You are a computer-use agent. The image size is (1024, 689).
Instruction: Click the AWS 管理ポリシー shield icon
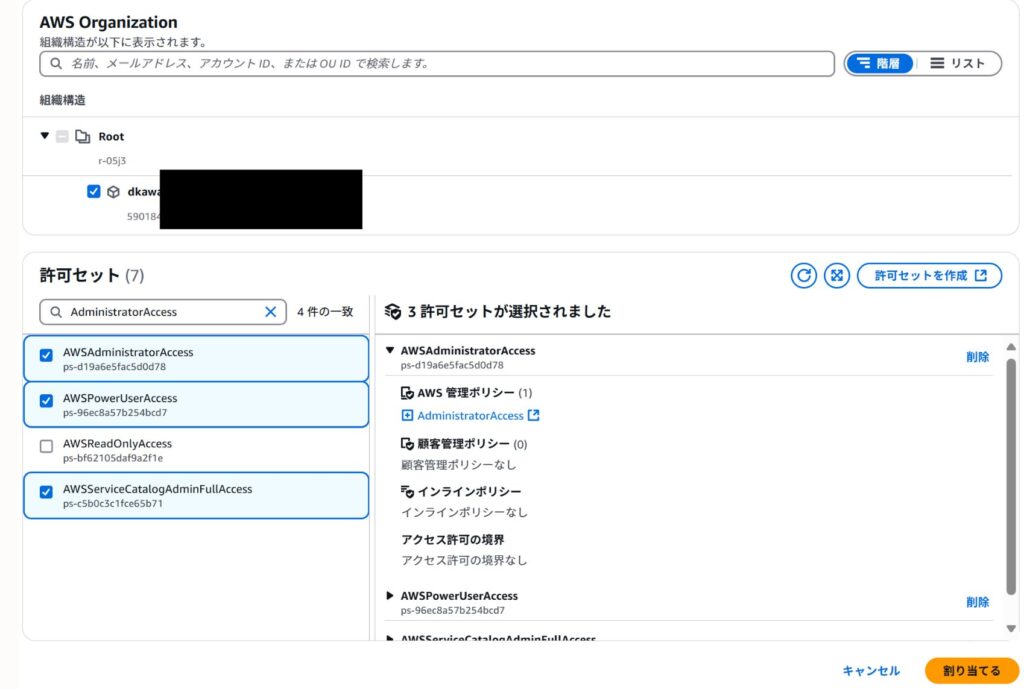pos(407,393)
